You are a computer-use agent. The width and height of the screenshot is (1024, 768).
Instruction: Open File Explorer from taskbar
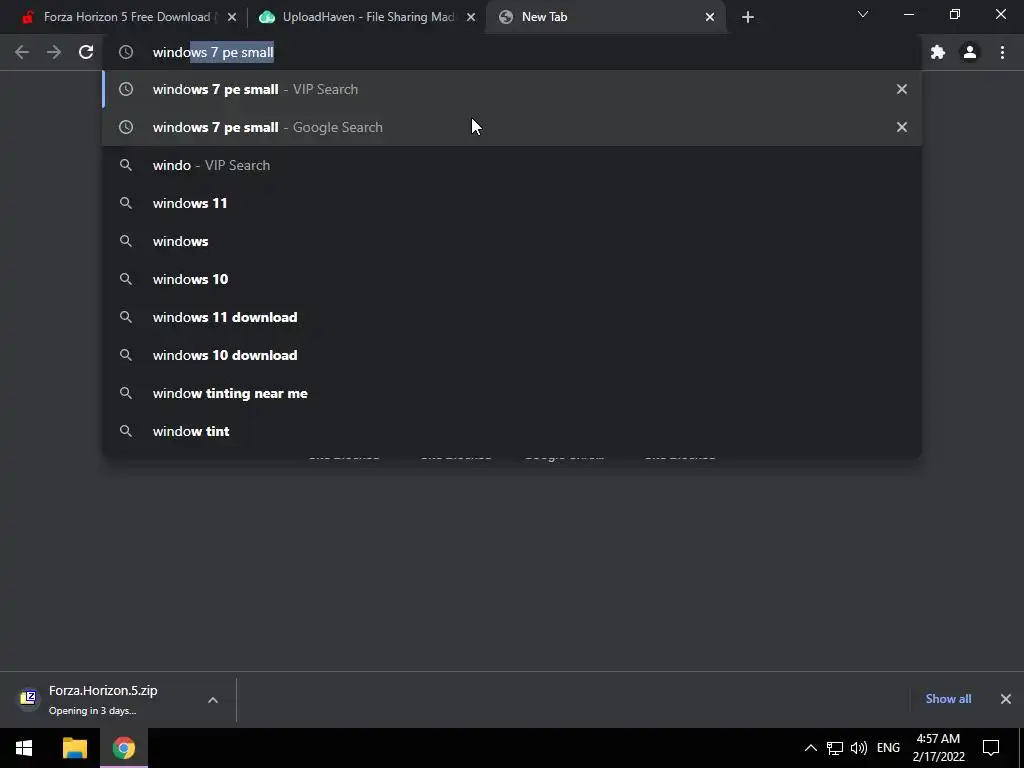click(x=74, y=748)
